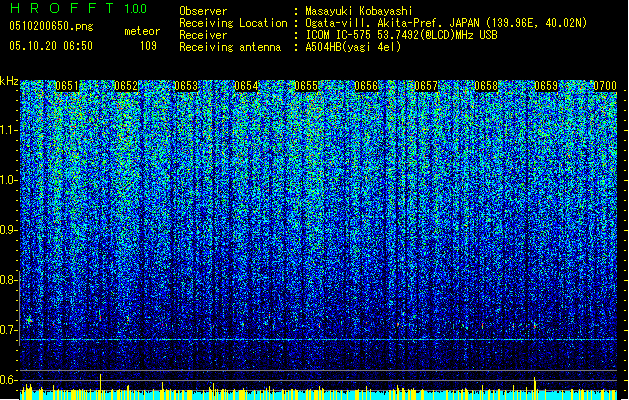Click the 0700 time marker
The image size is (629, 400).
pyautogui.click(x=605, y=86)
